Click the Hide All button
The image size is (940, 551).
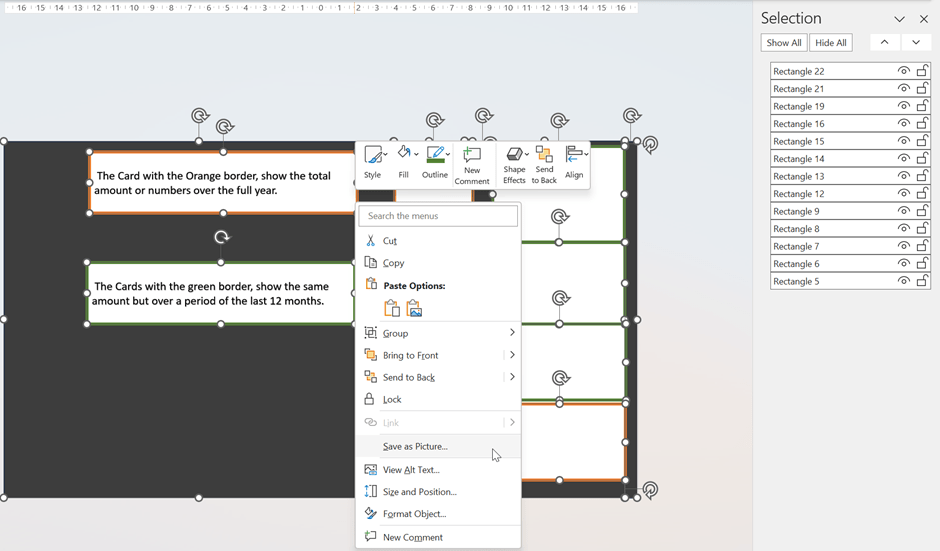(830, 43)
